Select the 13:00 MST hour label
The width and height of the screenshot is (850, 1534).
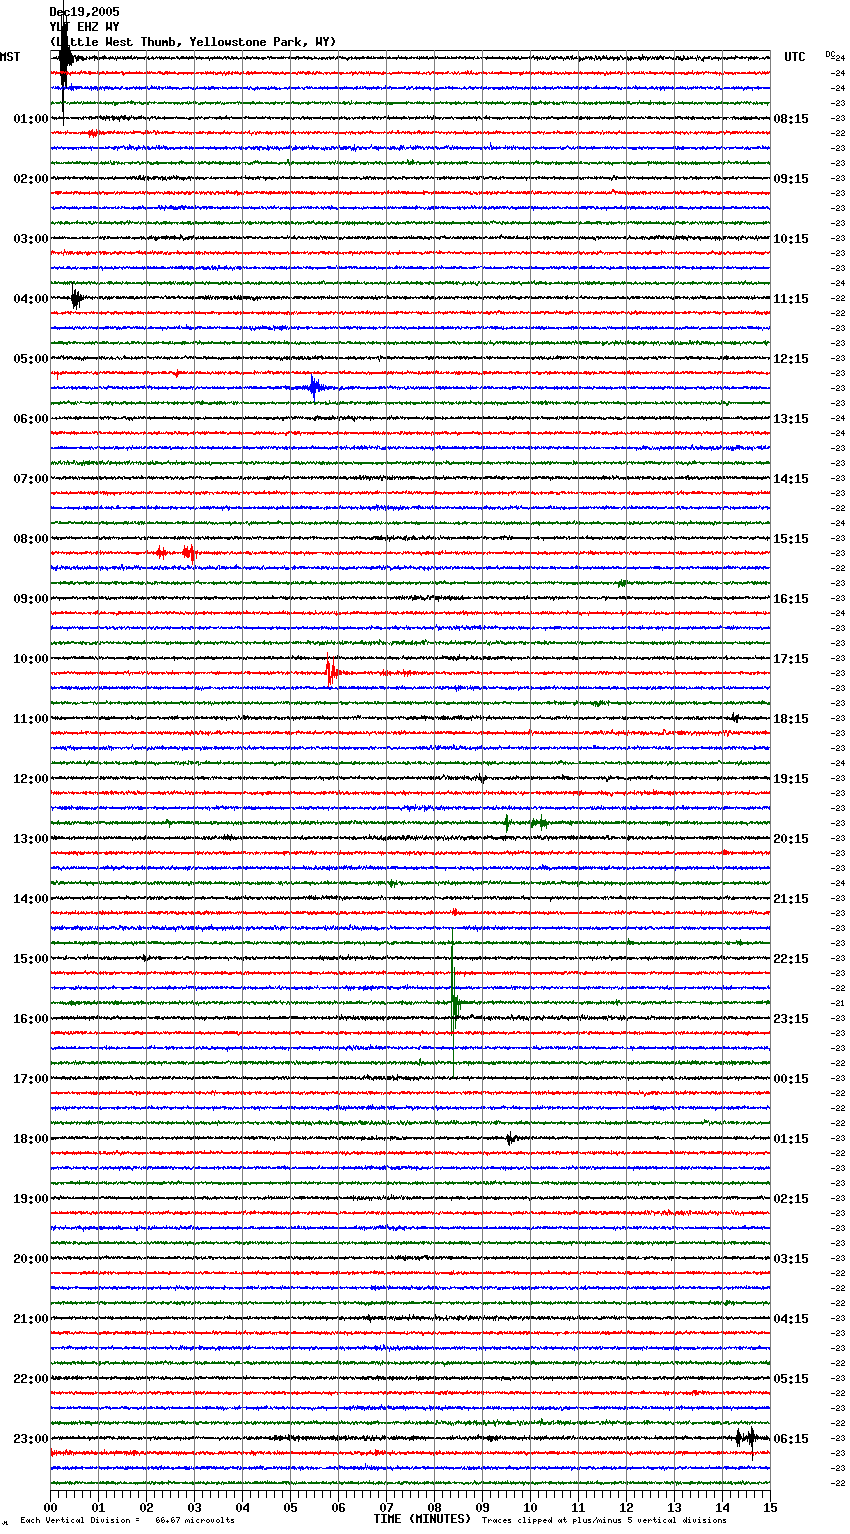point(31,839)
